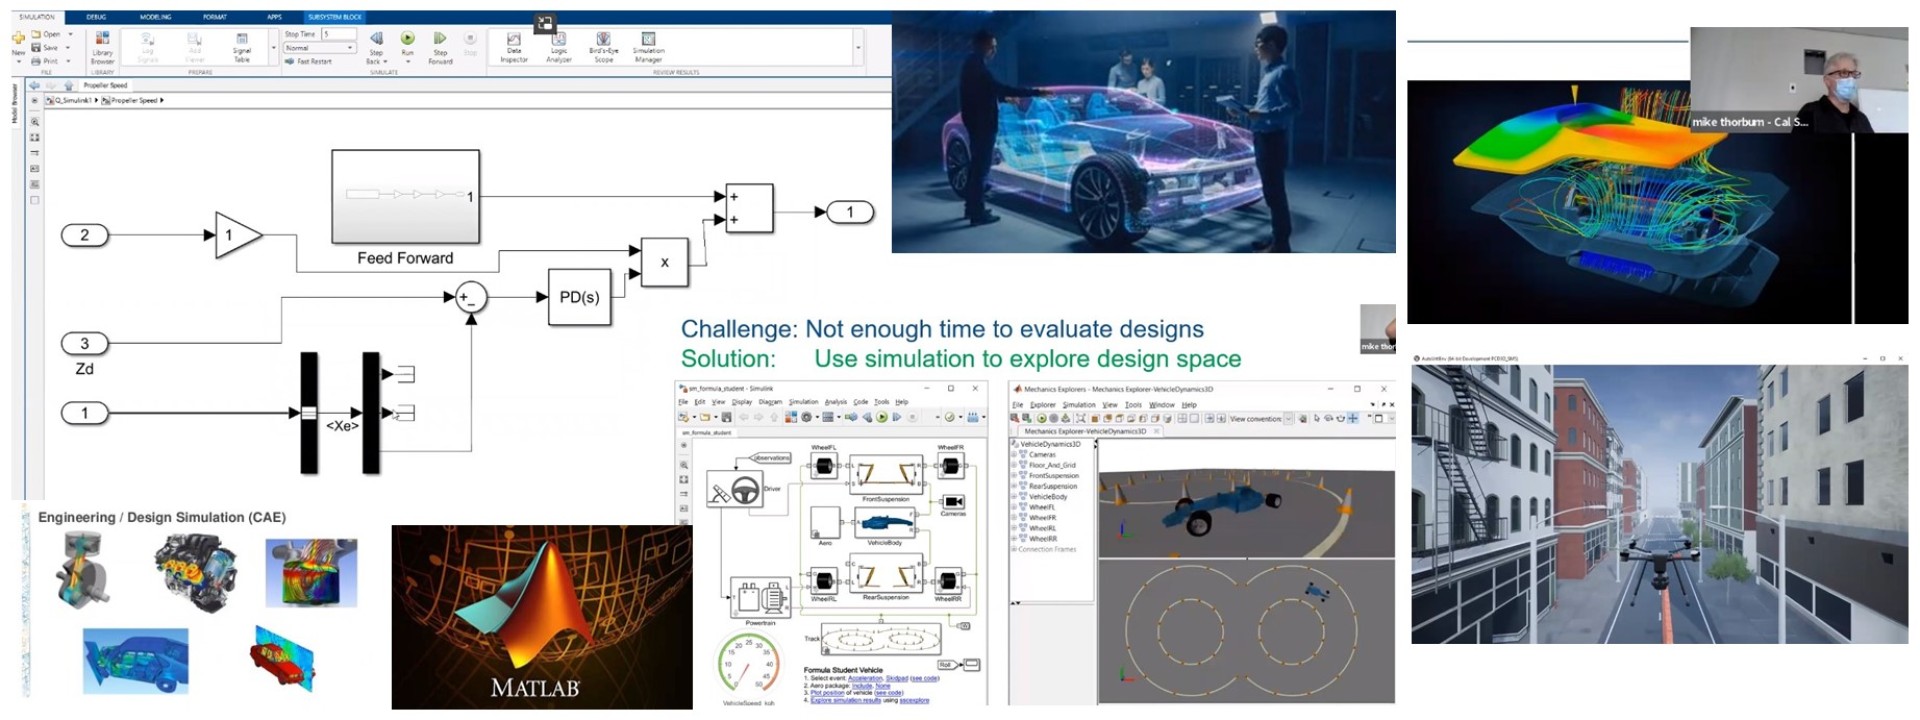The width and height of the screenshot is (1920, 720).
Task: Click the Fit to View palette icon
Action: (35, 138)
